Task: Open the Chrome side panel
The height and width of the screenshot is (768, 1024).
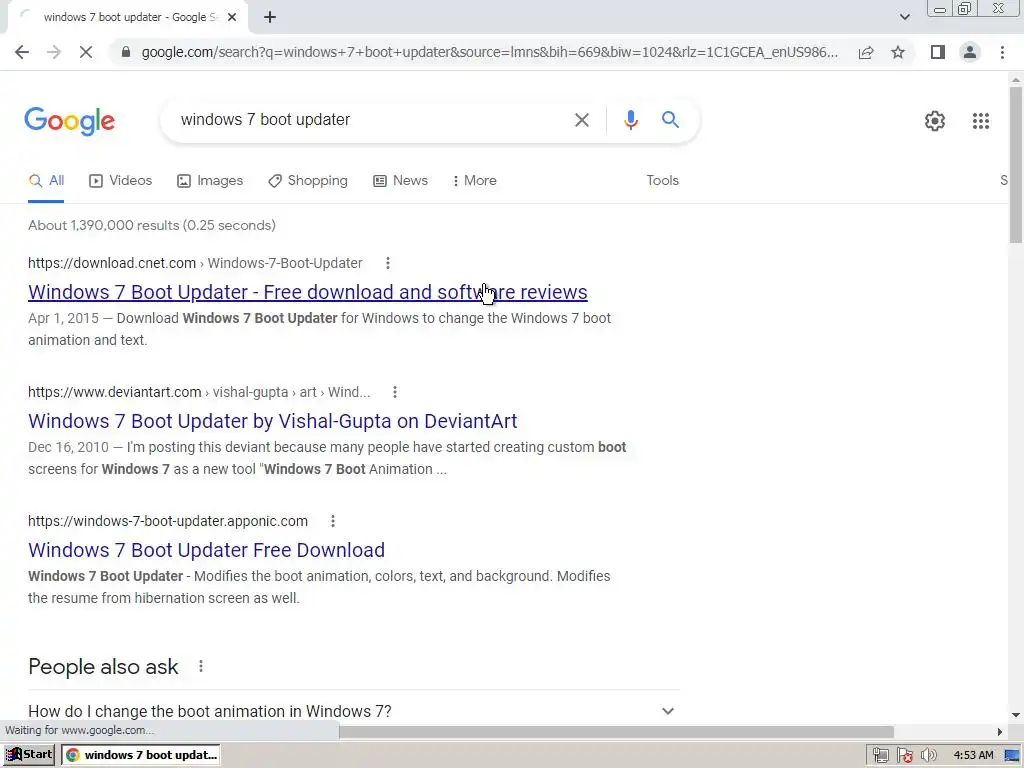Action: (938, 52)
